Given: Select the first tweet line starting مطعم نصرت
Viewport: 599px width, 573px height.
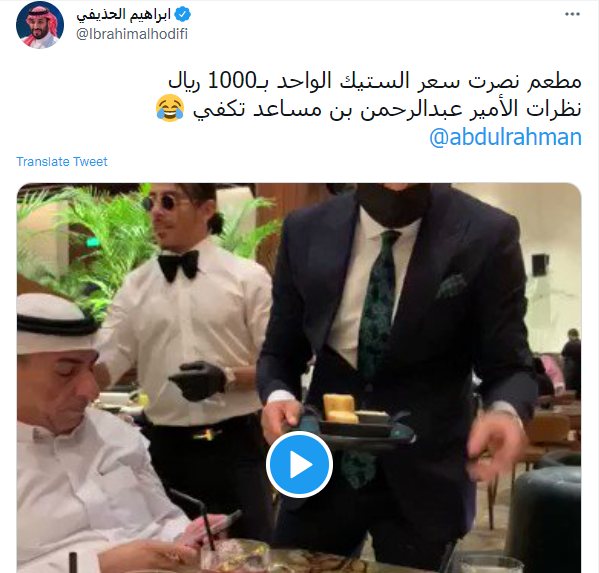Looking at the screenshot, I should click(375, 81).
